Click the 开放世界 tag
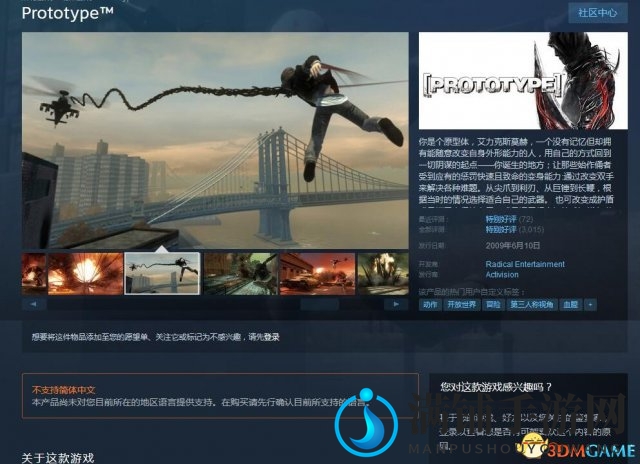The image size is (640, 464). point(462,305)
